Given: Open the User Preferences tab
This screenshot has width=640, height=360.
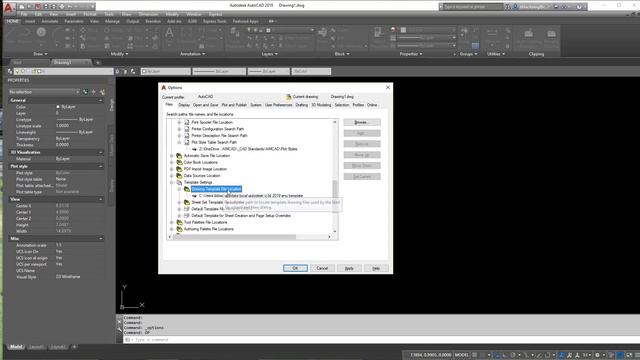Looking at the screenshot, I should pyautogui.click(x=278, y=105).
